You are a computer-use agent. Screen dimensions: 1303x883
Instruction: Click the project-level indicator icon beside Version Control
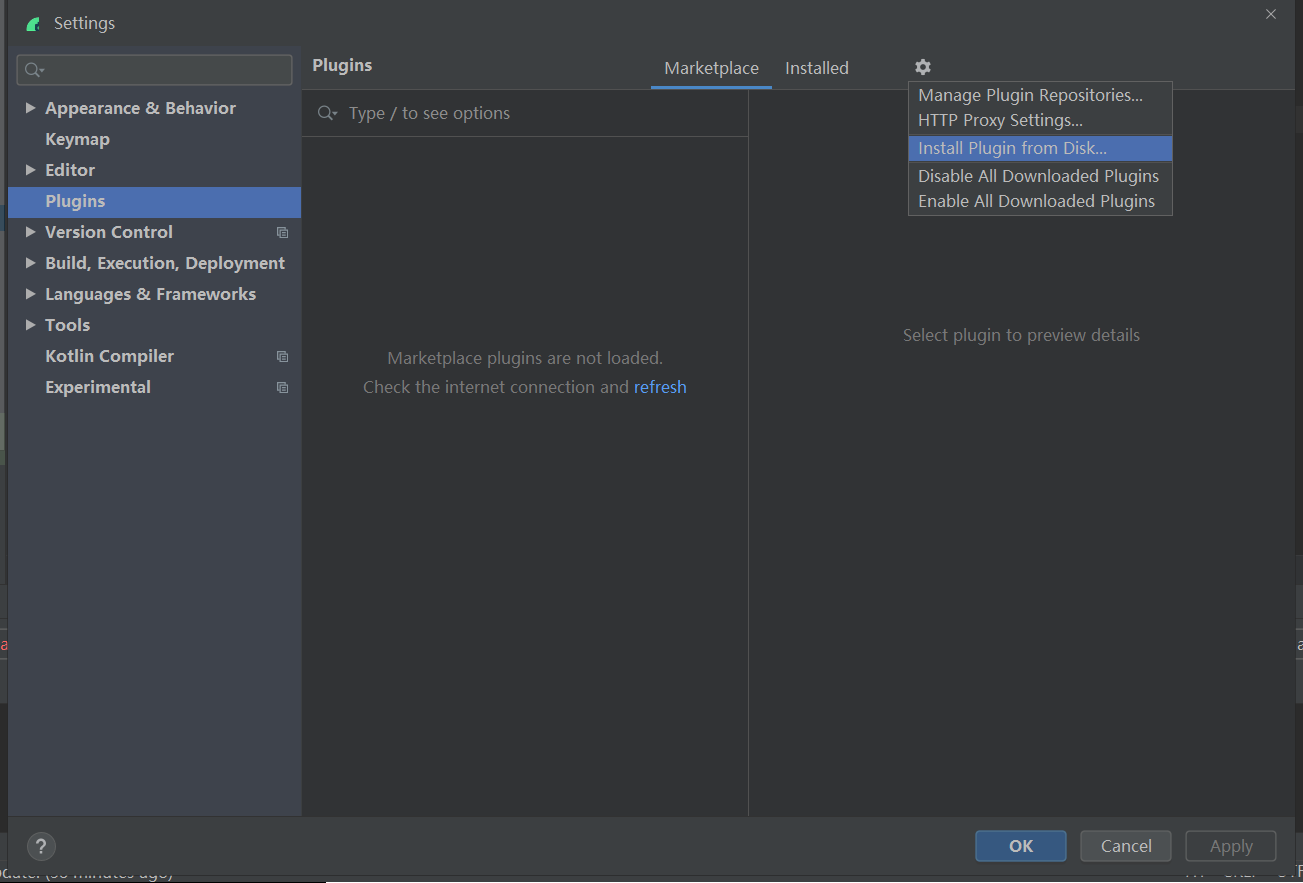click(281, 232)
